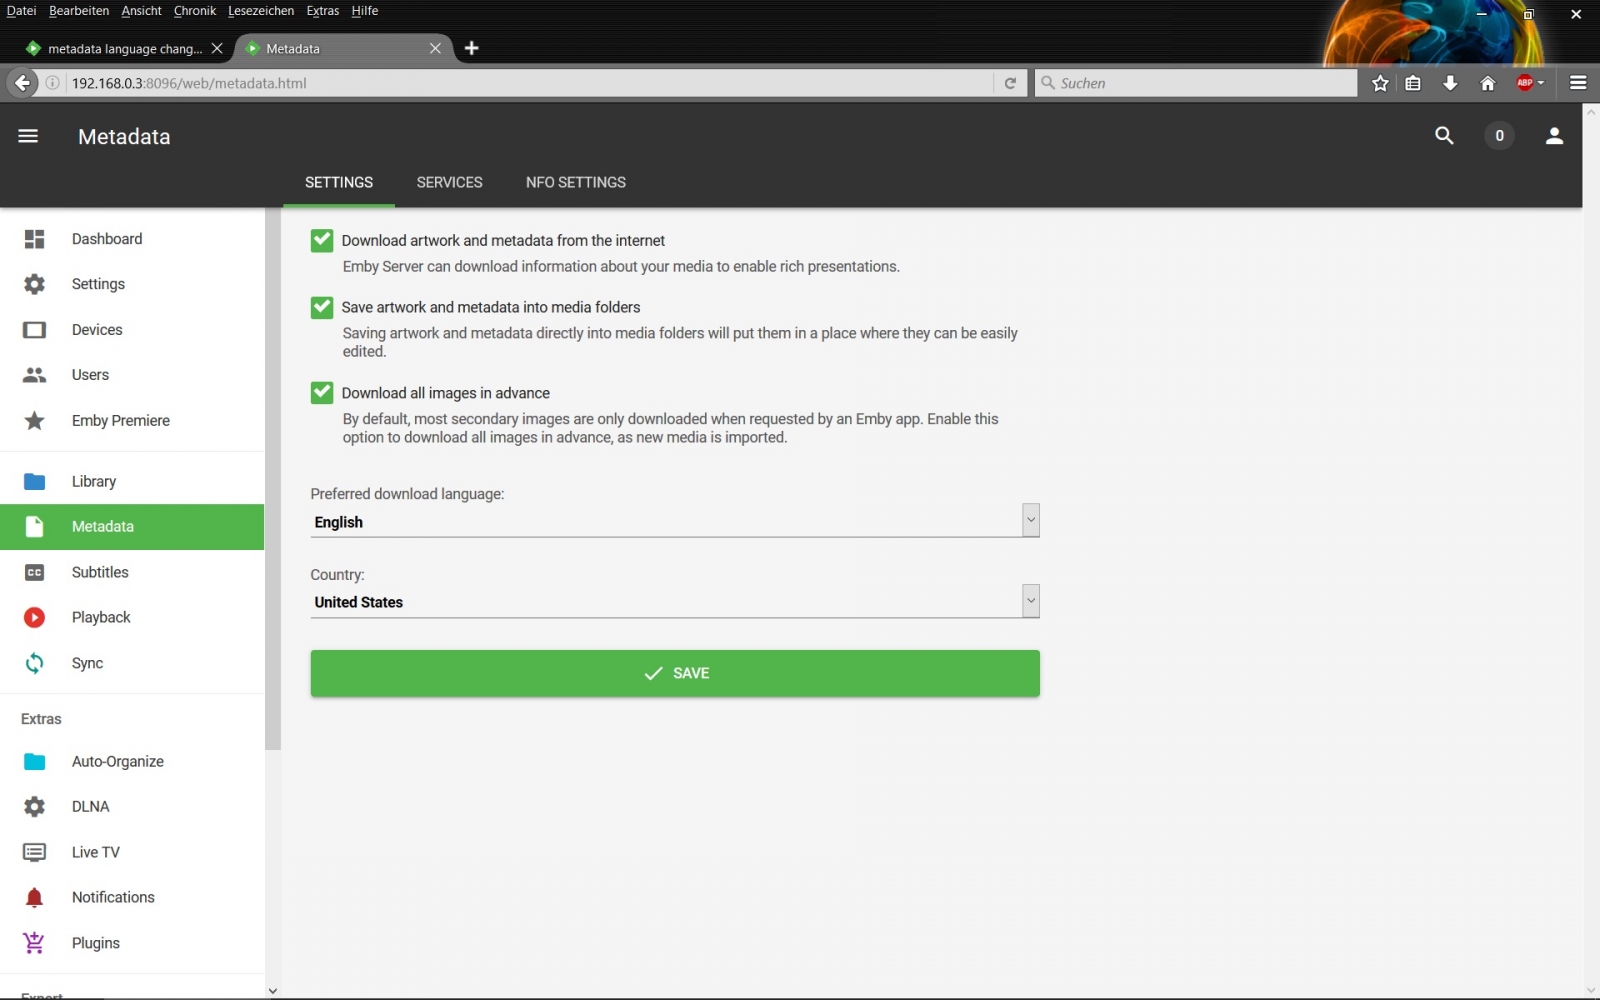1600x1000 pixels.
Task: Click the Auto-Organize folder icon
Action: pyautogui.click(x=34, y=762)
